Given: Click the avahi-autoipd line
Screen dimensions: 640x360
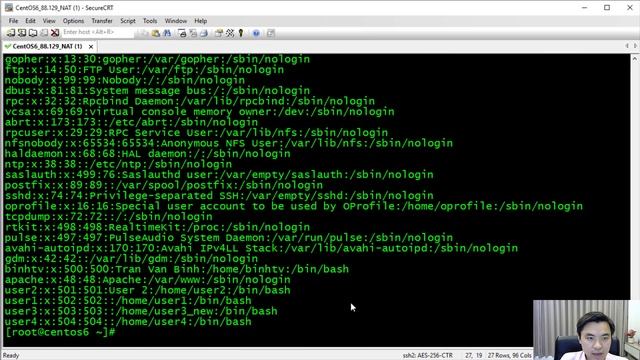Looking at the screenshot, I should coord(261,248).
